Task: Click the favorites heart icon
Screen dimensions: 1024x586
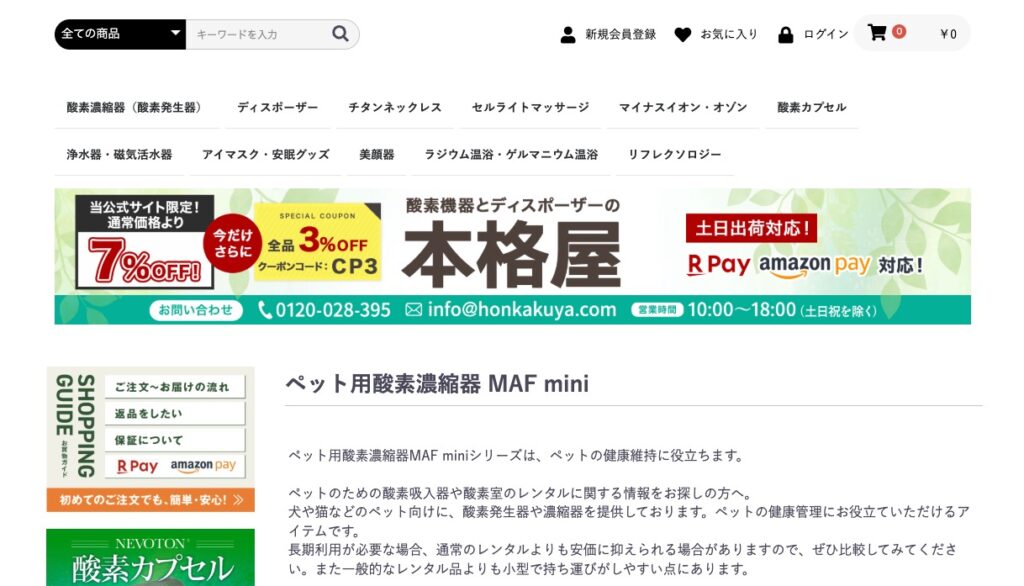Action: click(683, 34)
